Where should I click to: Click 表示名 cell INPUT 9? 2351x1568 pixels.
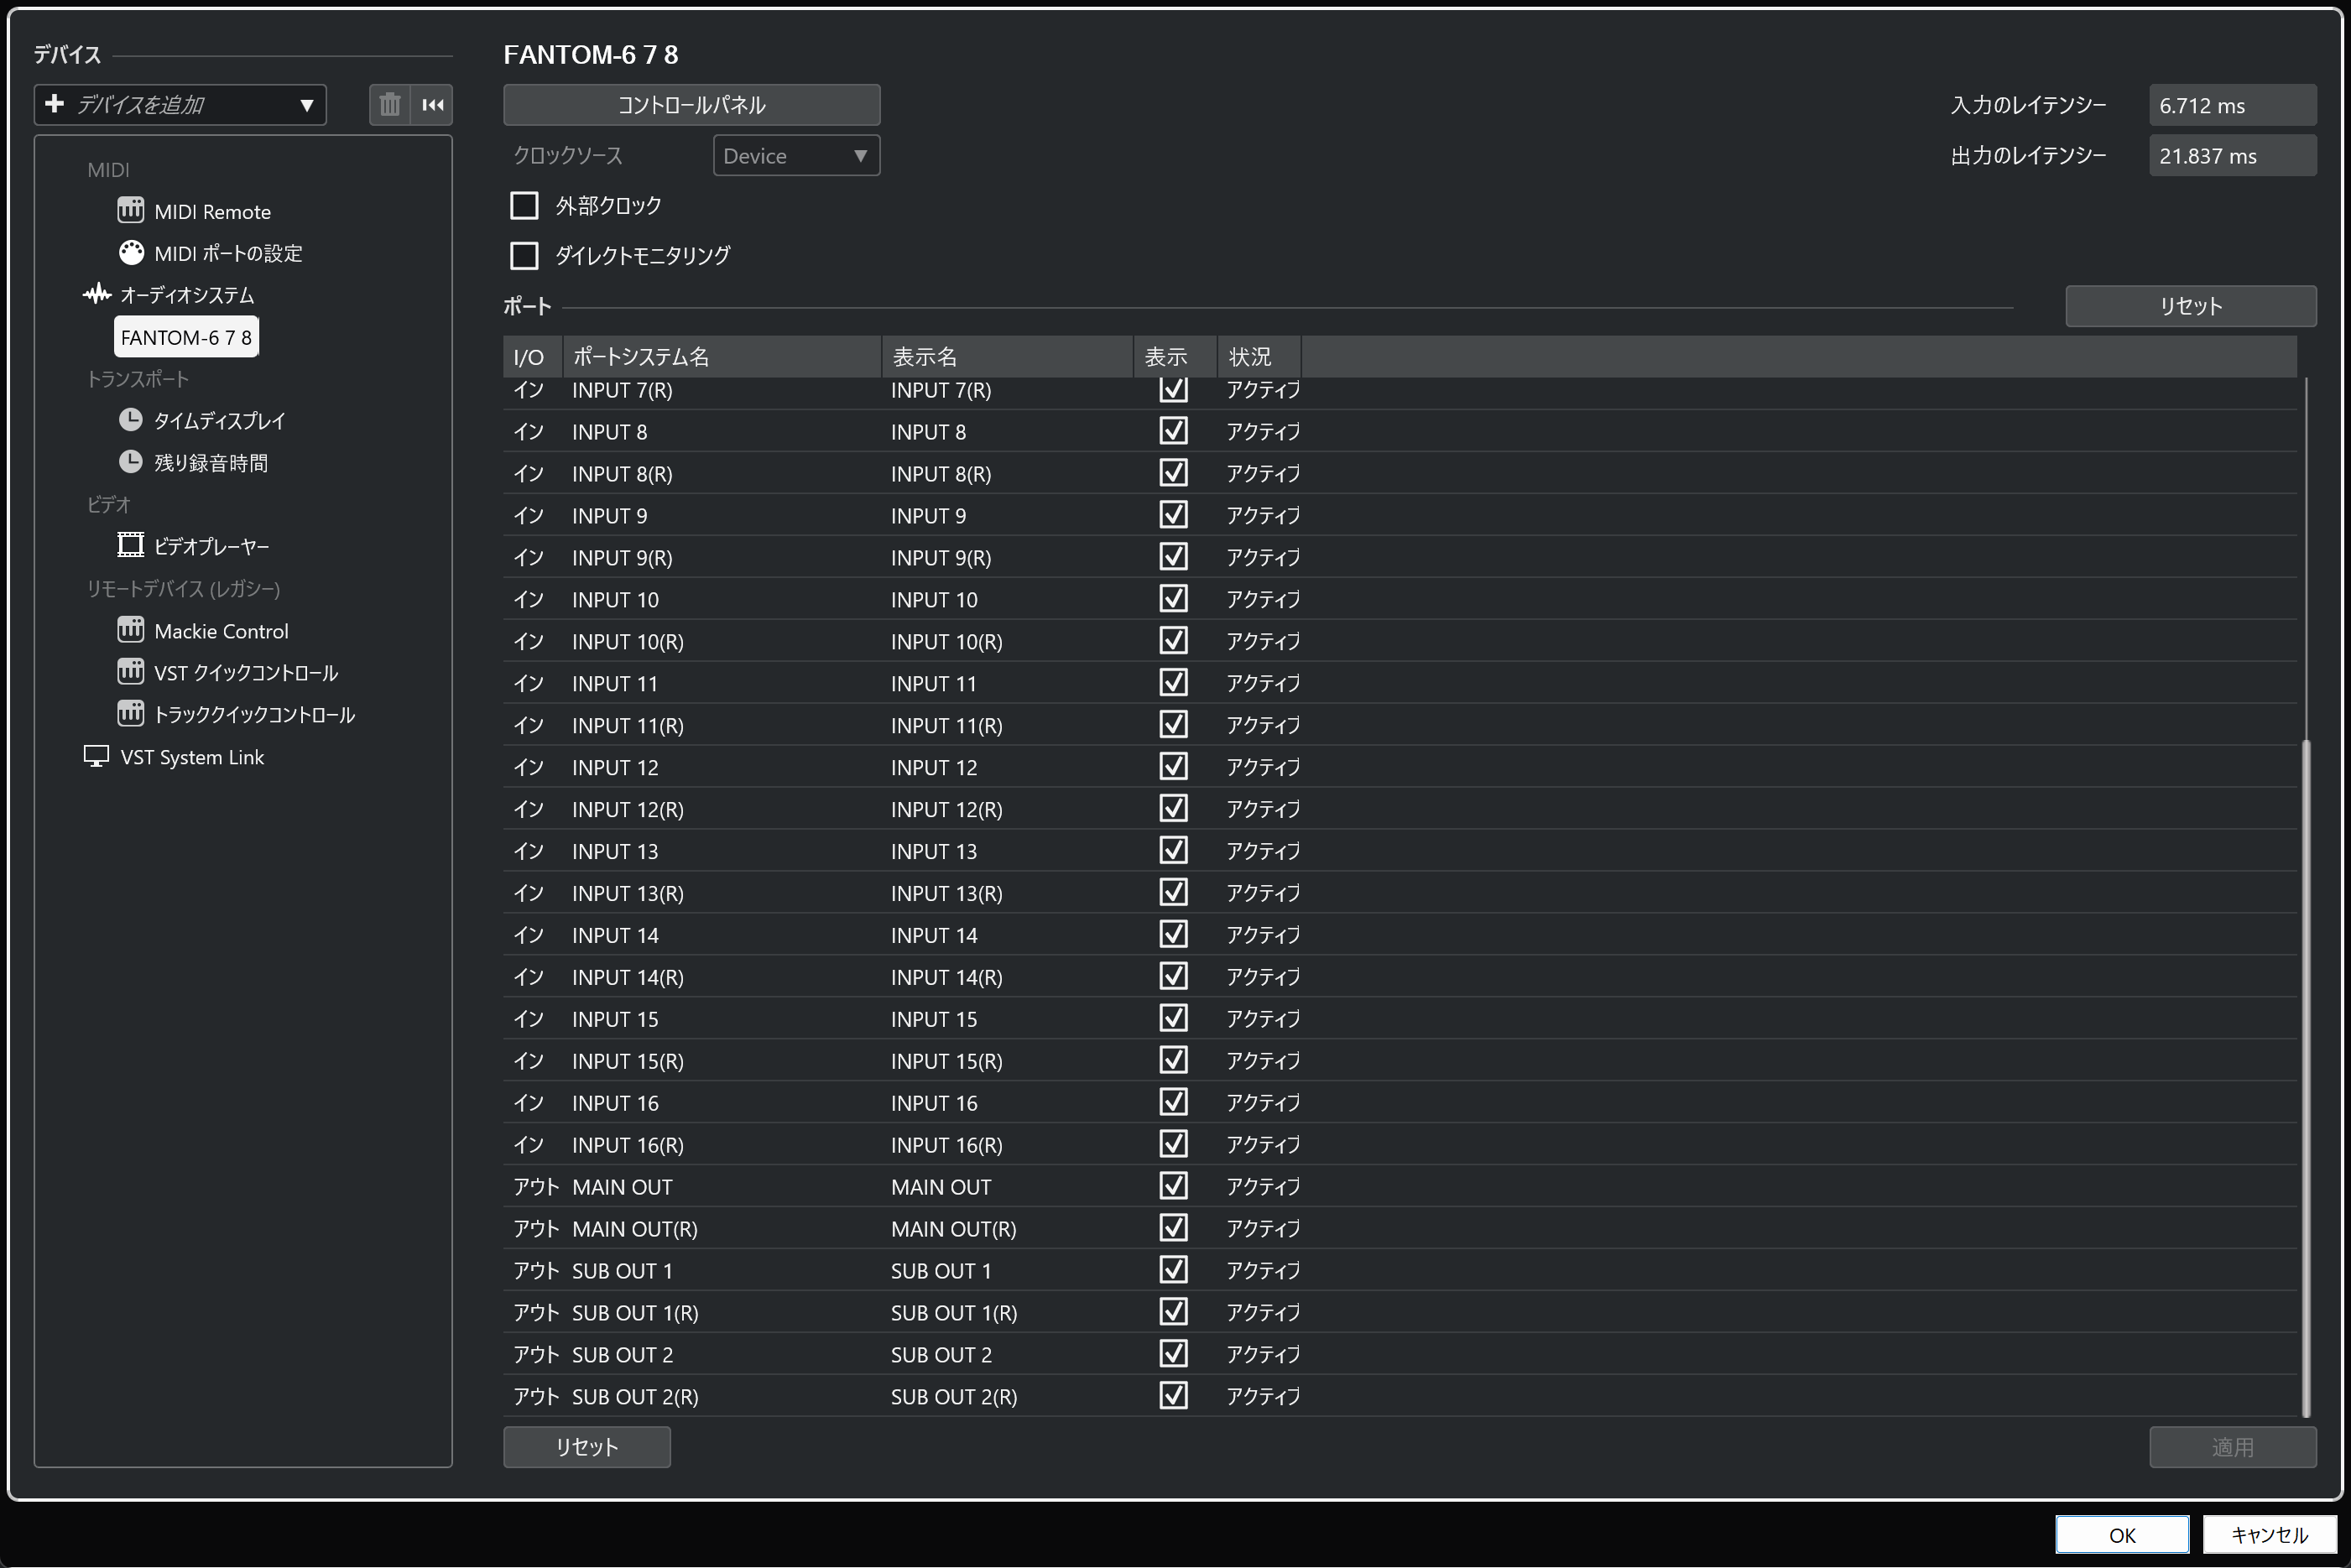(929, 516)
